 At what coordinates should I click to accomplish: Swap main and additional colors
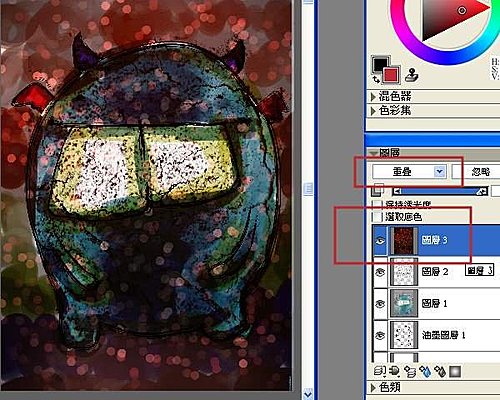(x=377, y=79)
